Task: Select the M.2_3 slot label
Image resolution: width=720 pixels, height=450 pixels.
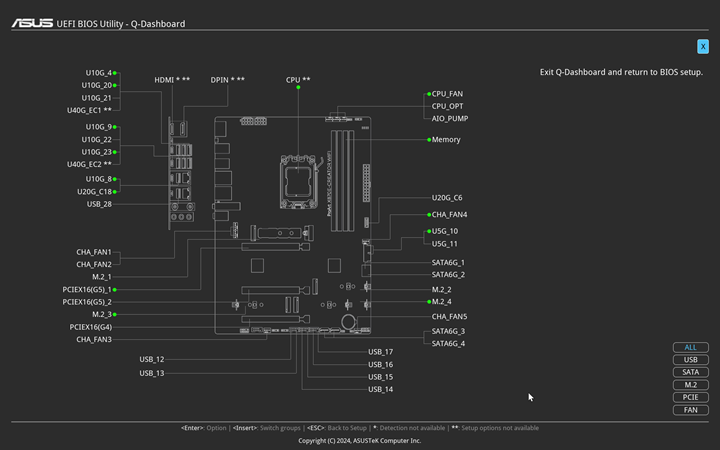Action: (x=101, y=314)
